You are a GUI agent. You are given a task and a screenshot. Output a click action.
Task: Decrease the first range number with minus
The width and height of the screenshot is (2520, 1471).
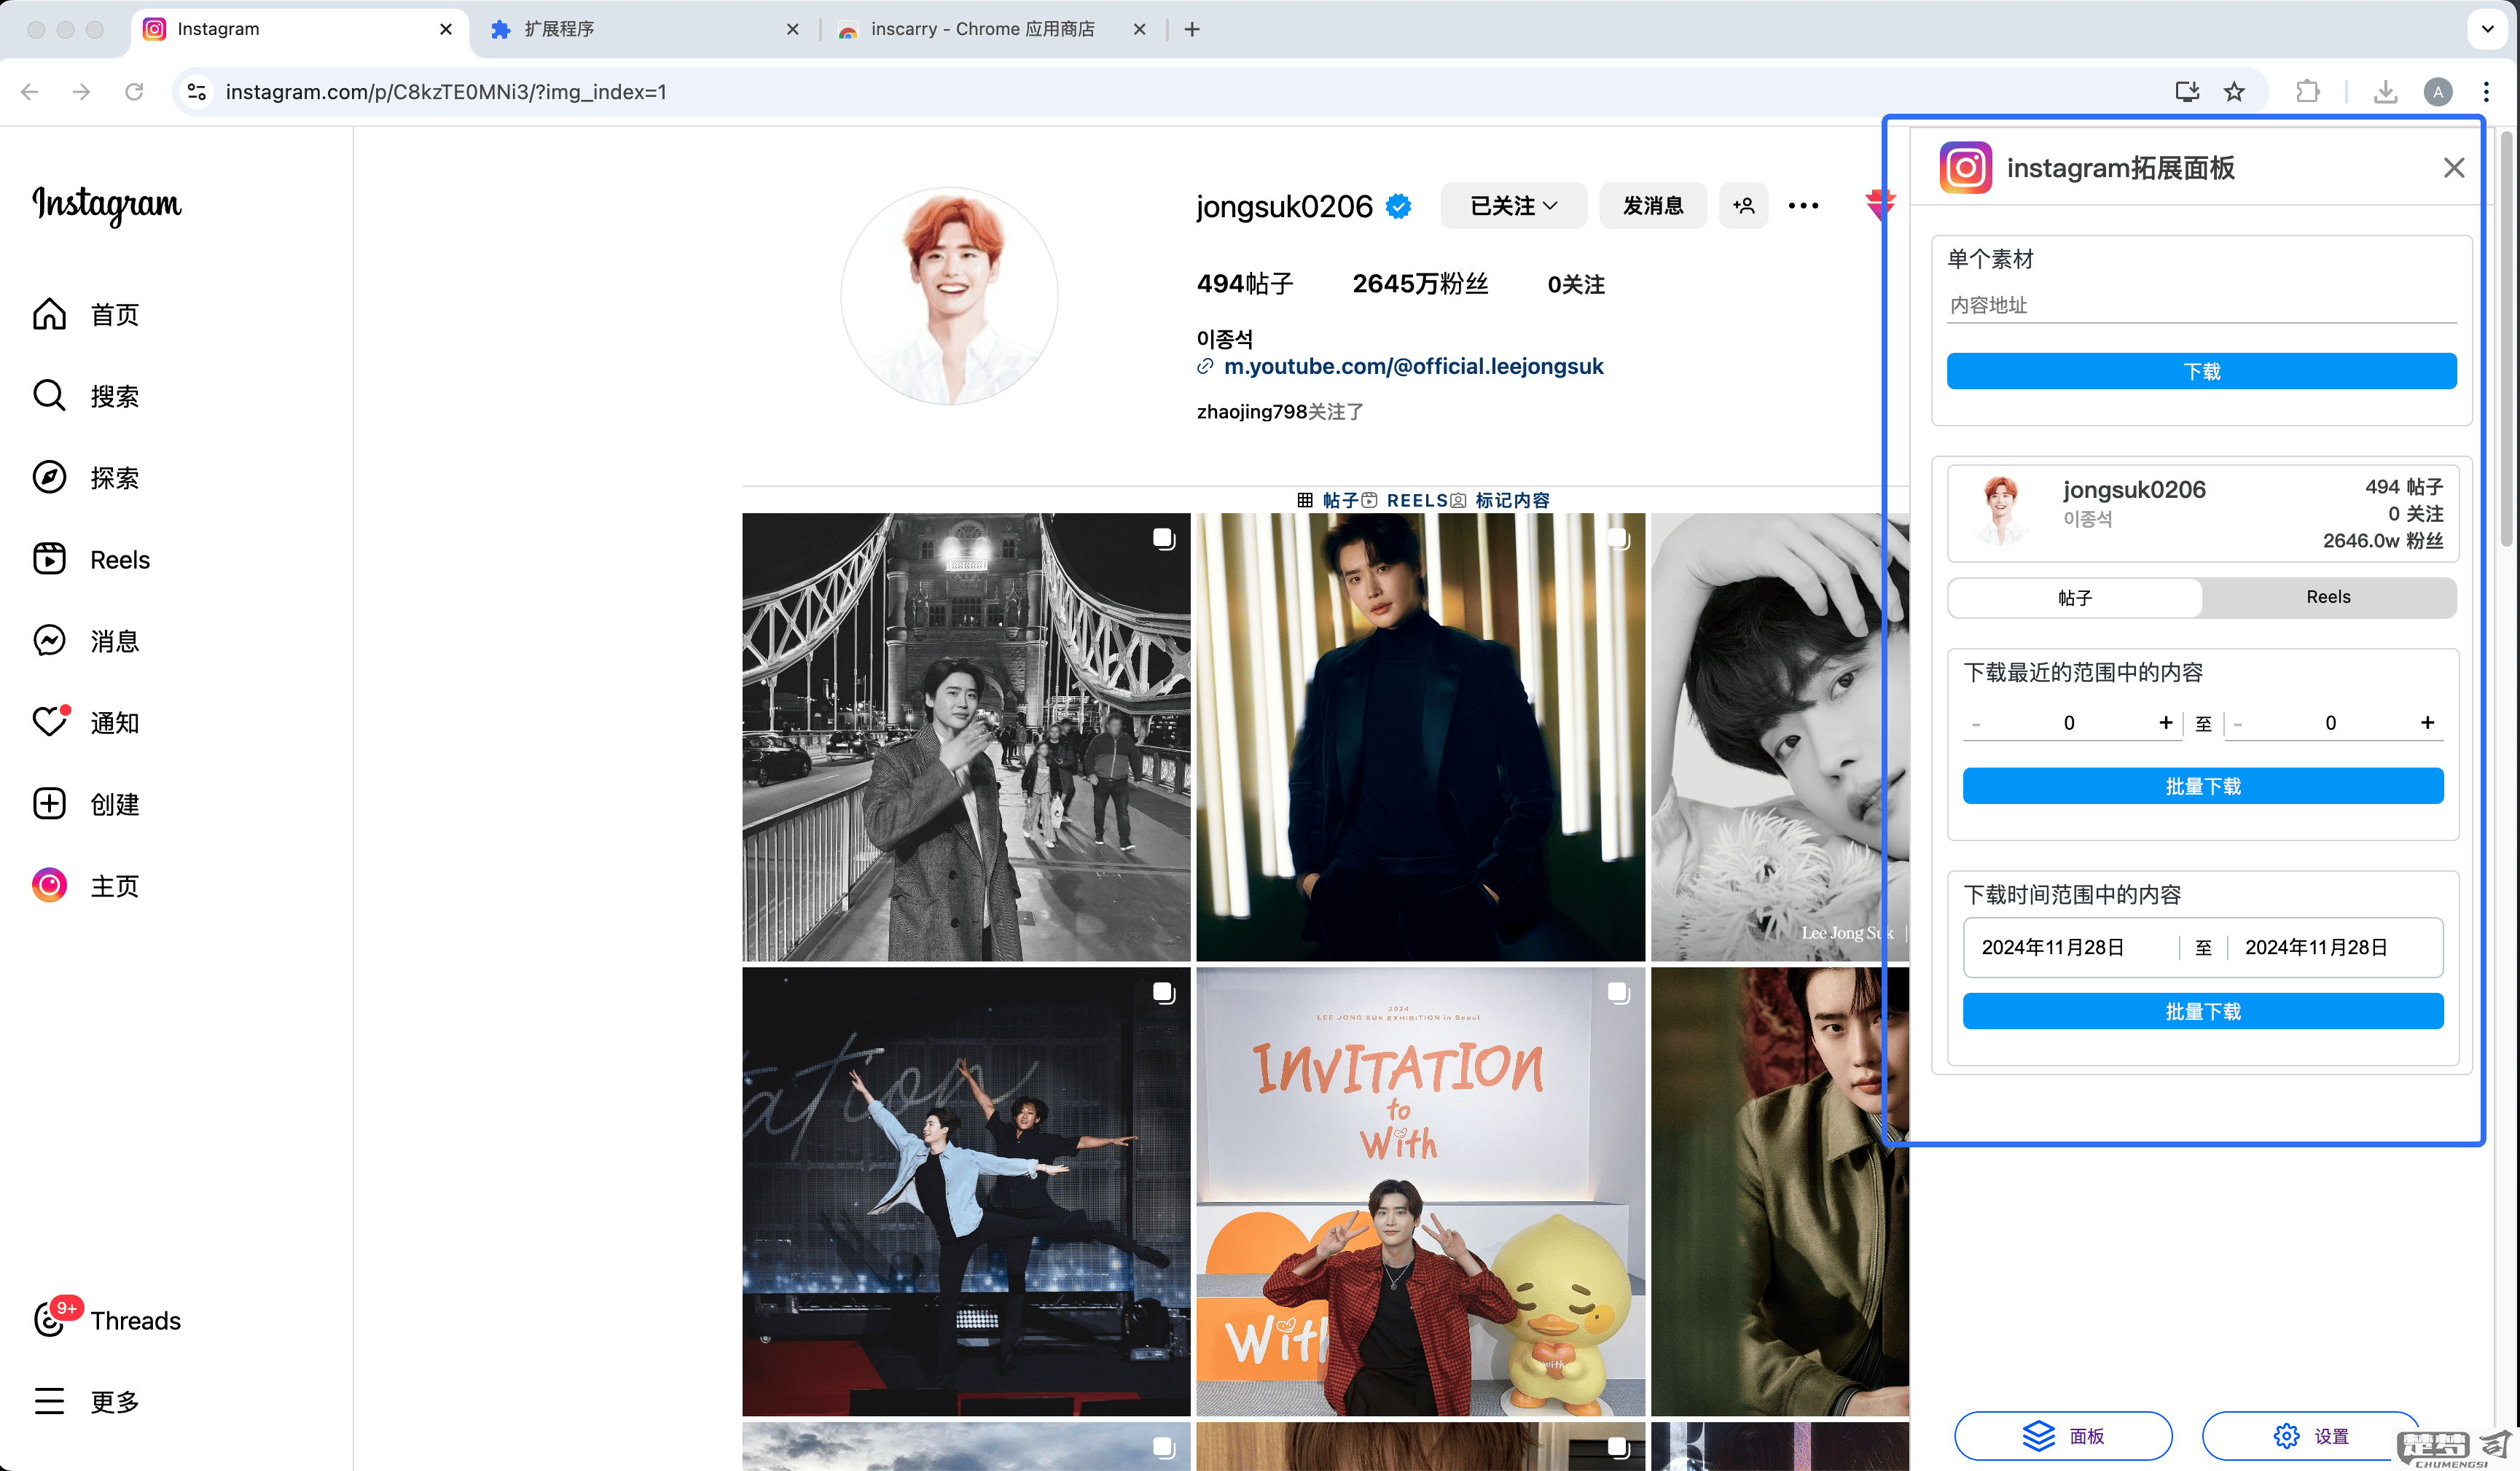(1976, 723)
